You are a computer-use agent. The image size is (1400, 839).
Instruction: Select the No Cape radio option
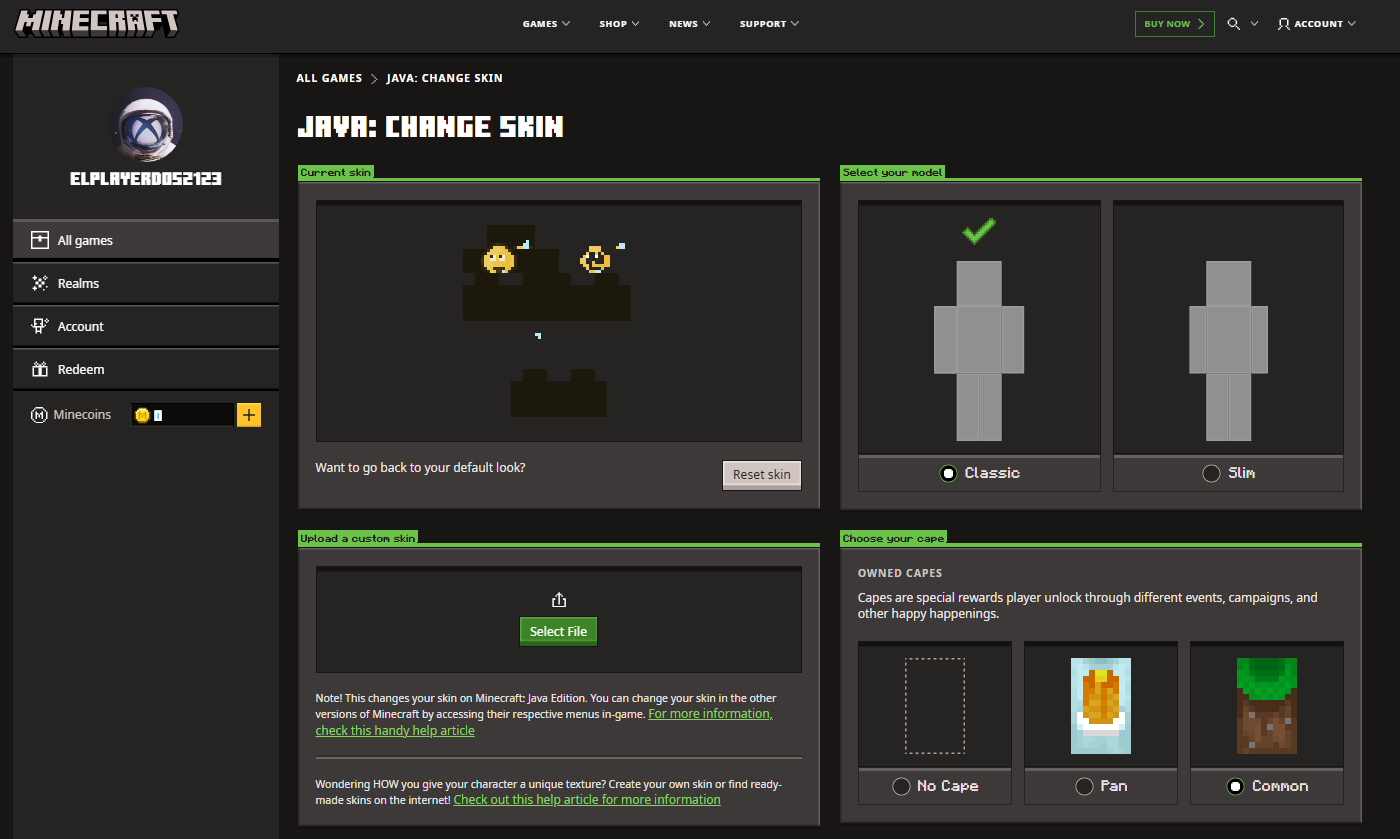(901, 786)
